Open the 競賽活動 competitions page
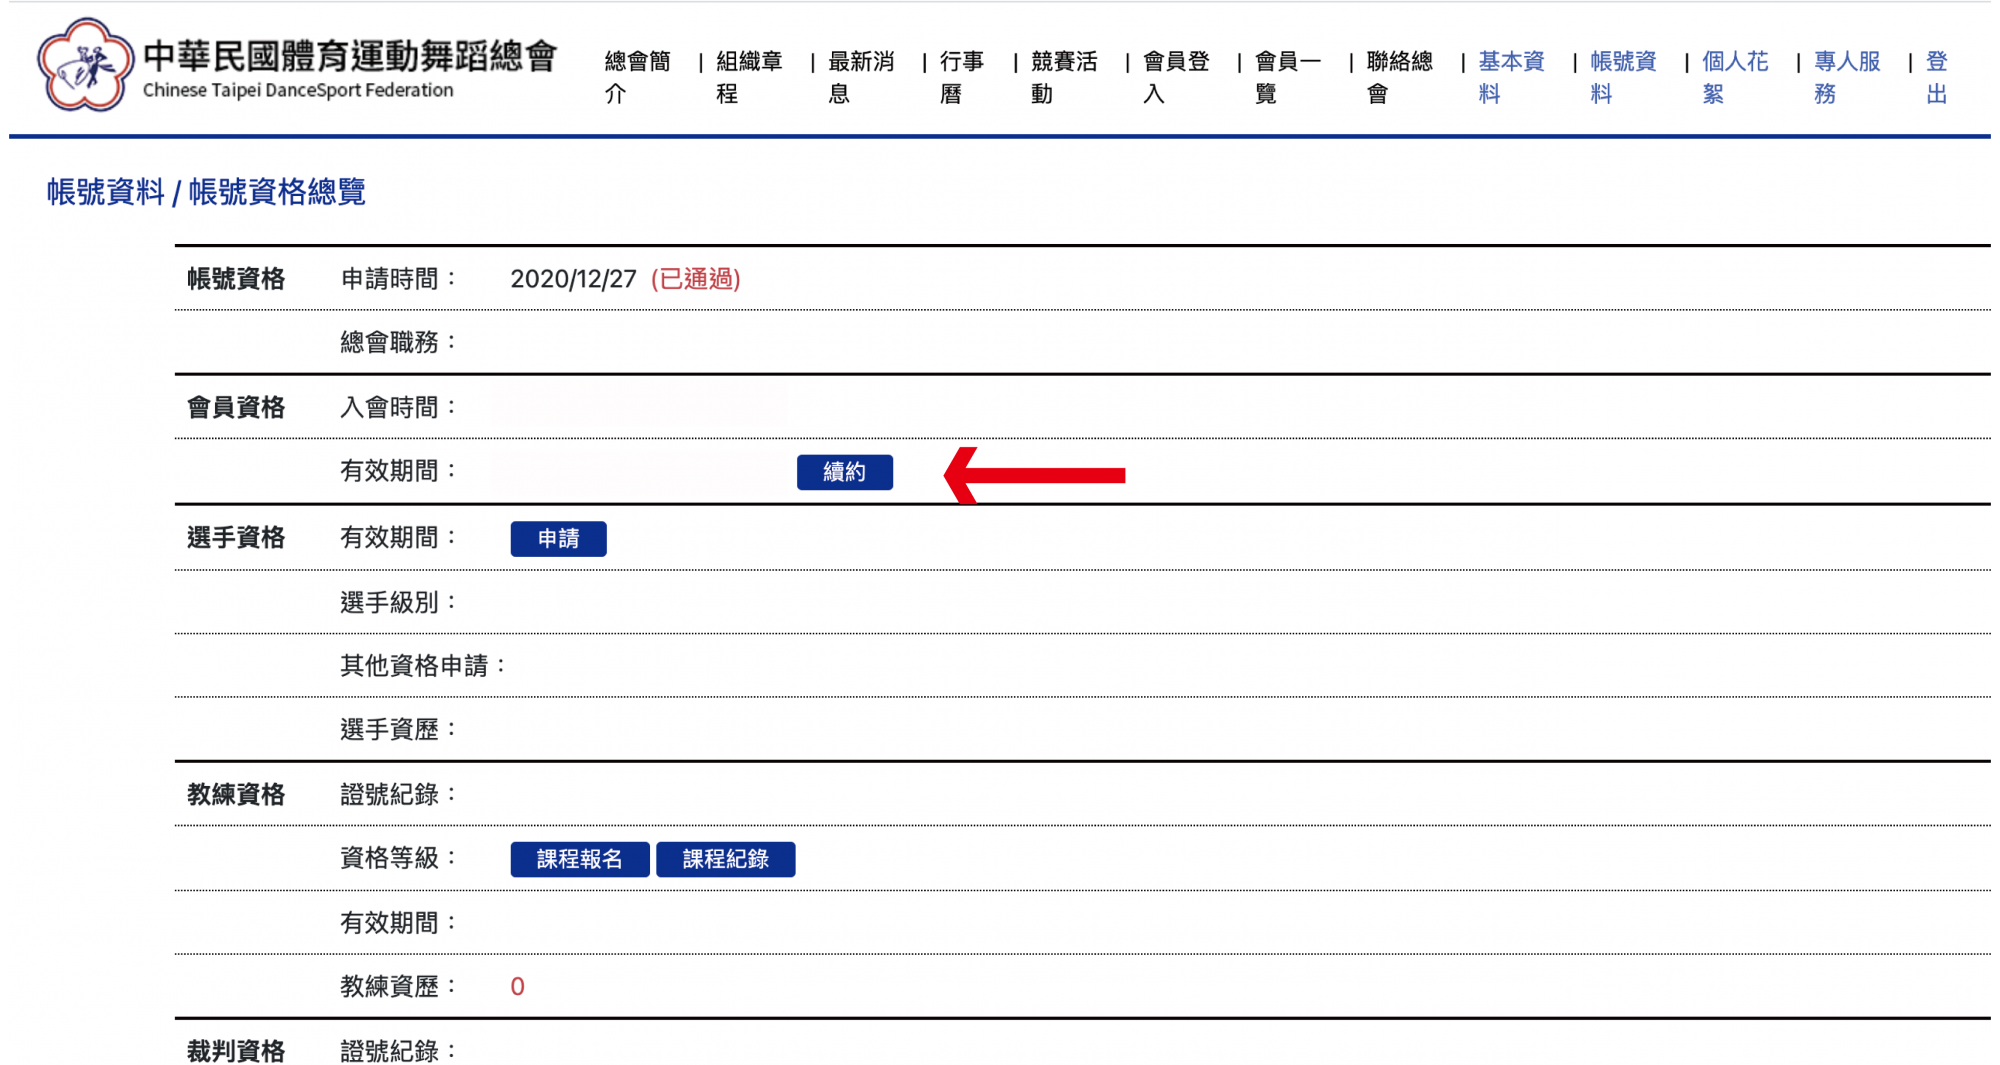The height and width of the screenshot is (1065, 2000). [1063, 77]
